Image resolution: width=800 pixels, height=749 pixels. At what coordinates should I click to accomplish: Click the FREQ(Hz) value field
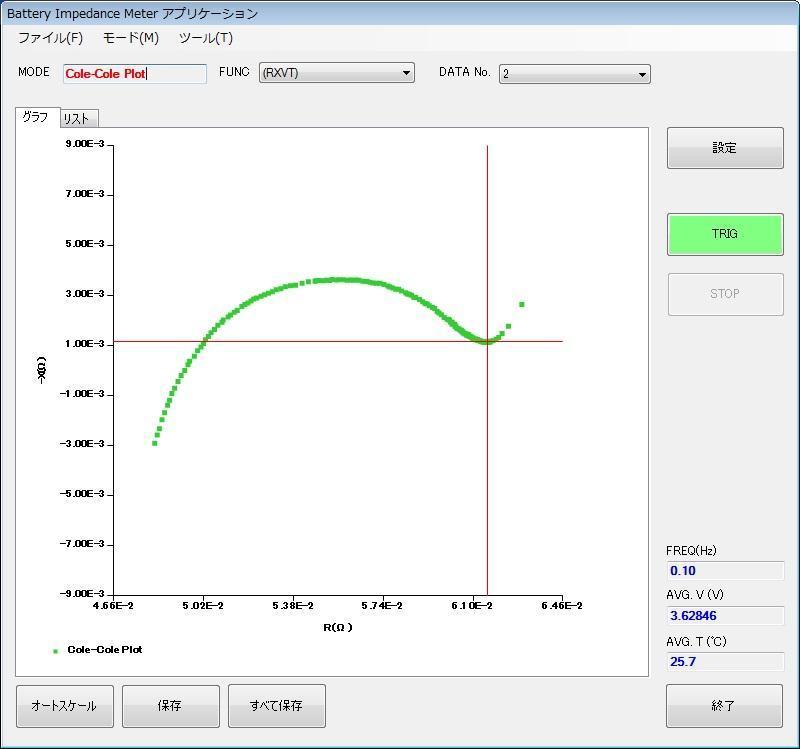[x=725, y=570]
